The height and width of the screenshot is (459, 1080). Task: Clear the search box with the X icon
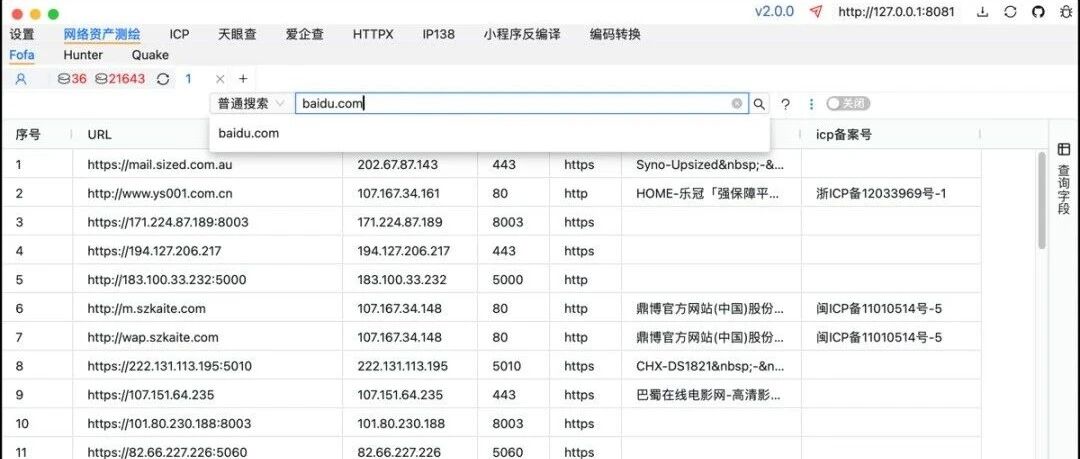[737, 103]
